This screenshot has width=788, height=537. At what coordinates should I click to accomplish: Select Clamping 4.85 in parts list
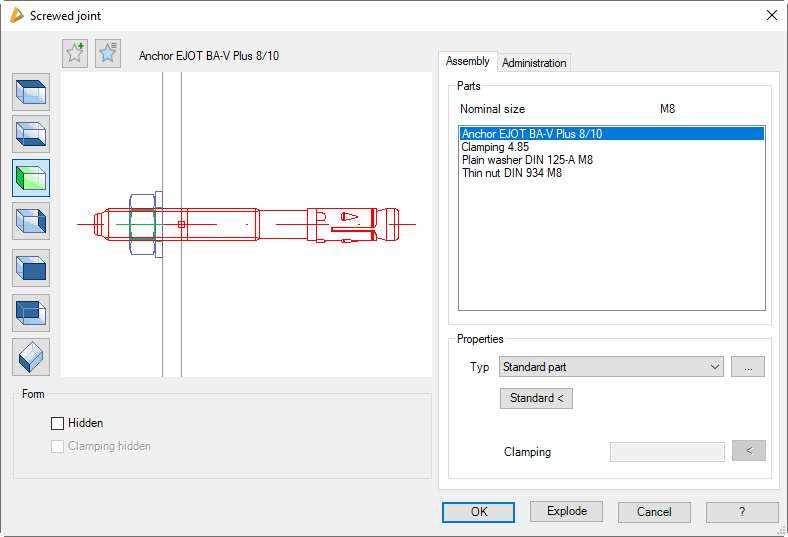pos(489,147)
